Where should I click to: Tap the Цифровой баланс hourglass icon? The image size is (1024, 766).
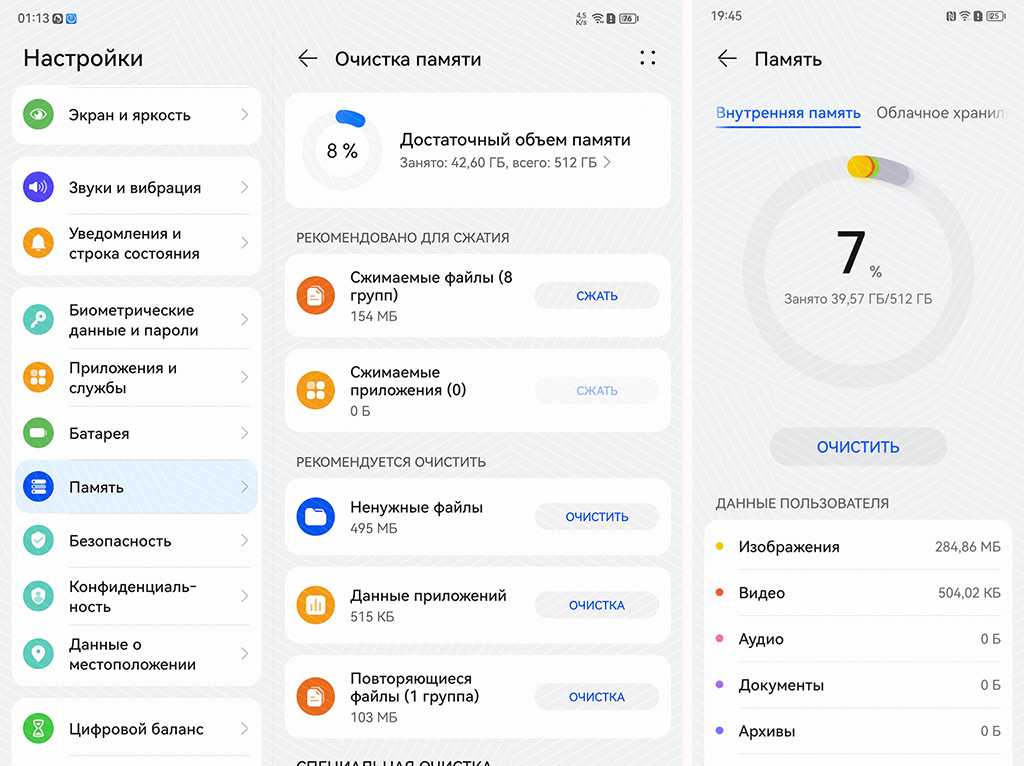pos(38,729)
